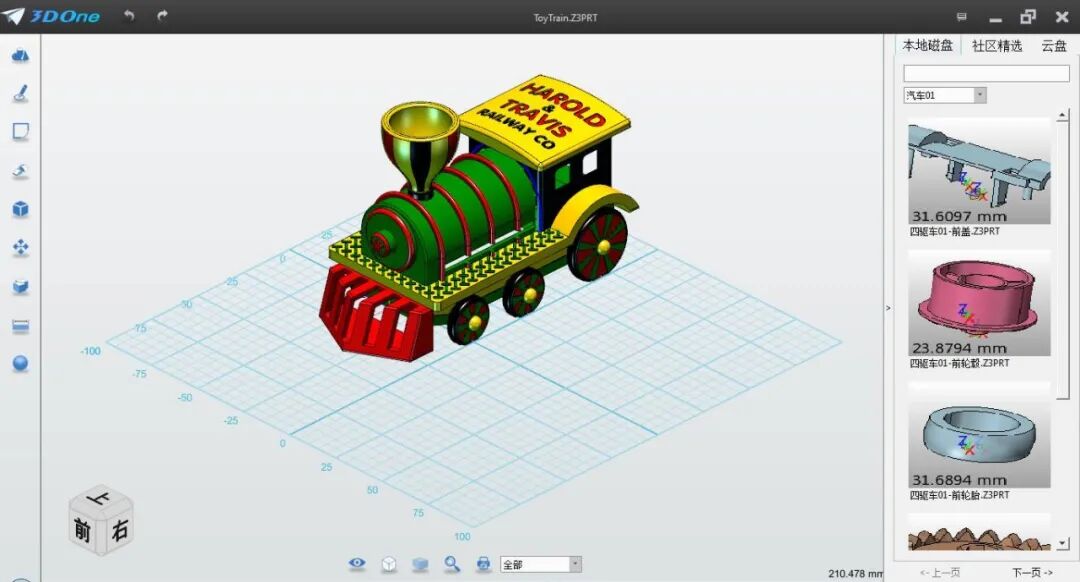Image resolution: width=1080 pixels, height=582 pixels.
Task: Select the pink 四驱车01-前轮毂 model thumbnail
Action: pyautogui.click(x=979, y=303)
